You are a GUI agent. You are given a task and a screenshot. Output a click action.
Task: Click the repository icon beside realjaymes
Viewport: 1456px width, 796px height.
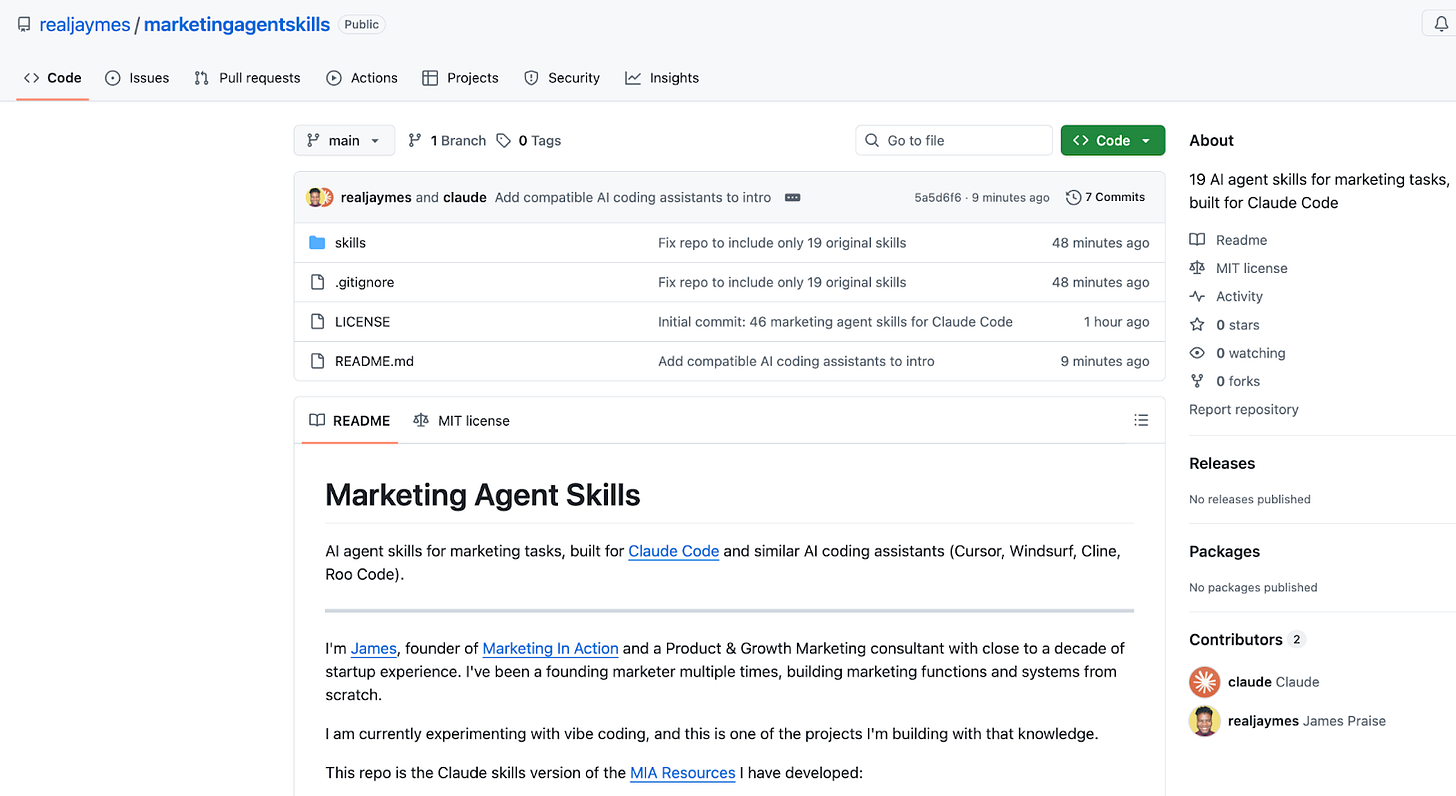[24, 25]
